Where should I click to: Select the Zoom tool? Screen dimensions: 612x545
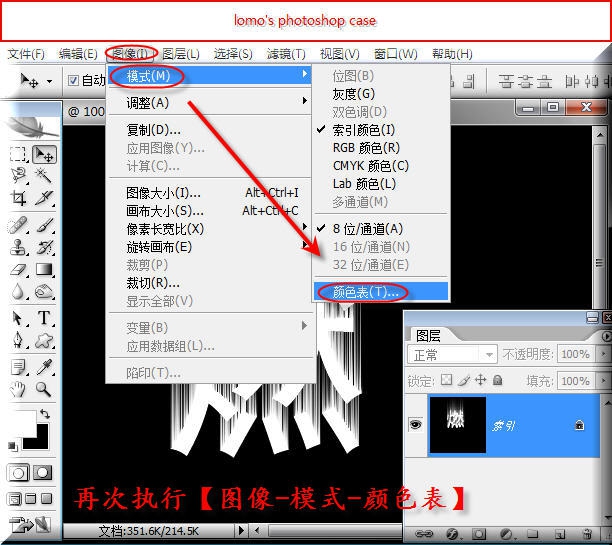[43, 389]
